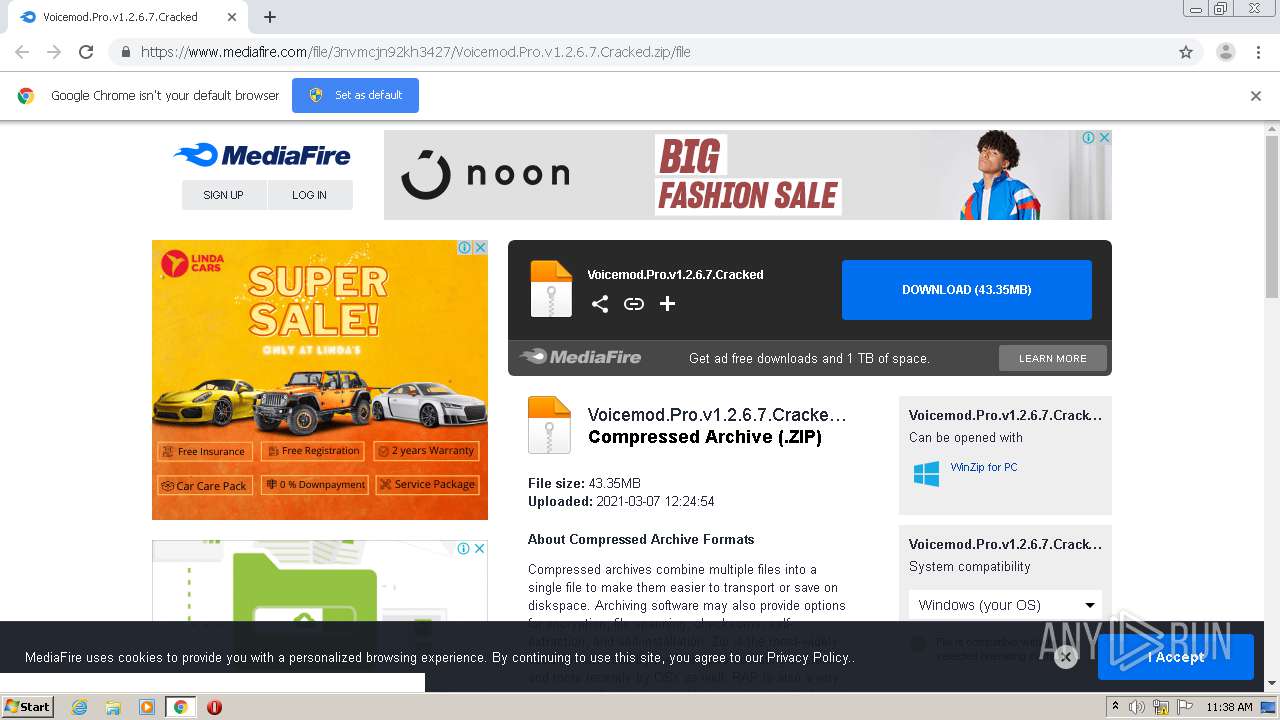Click About Compressed Archive Formats heading
The height and width of the screenshot is (720, 1280).
(641, 539)
